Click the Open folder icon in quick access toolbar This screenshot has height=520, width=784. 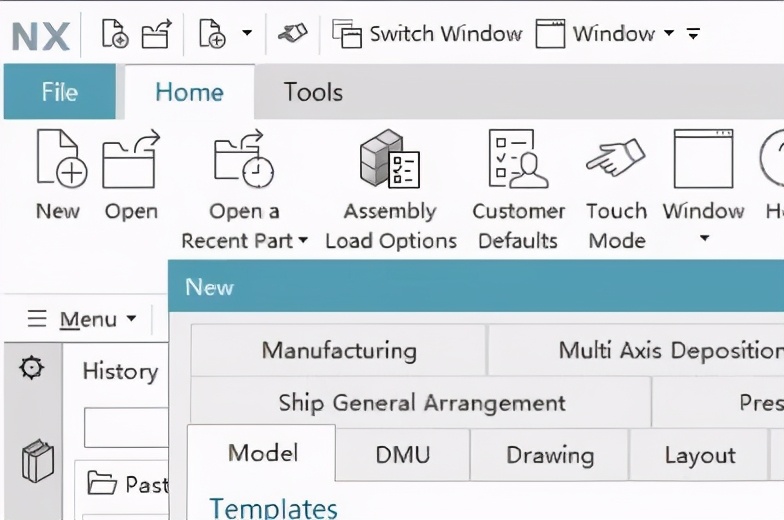tap(156, 34)
